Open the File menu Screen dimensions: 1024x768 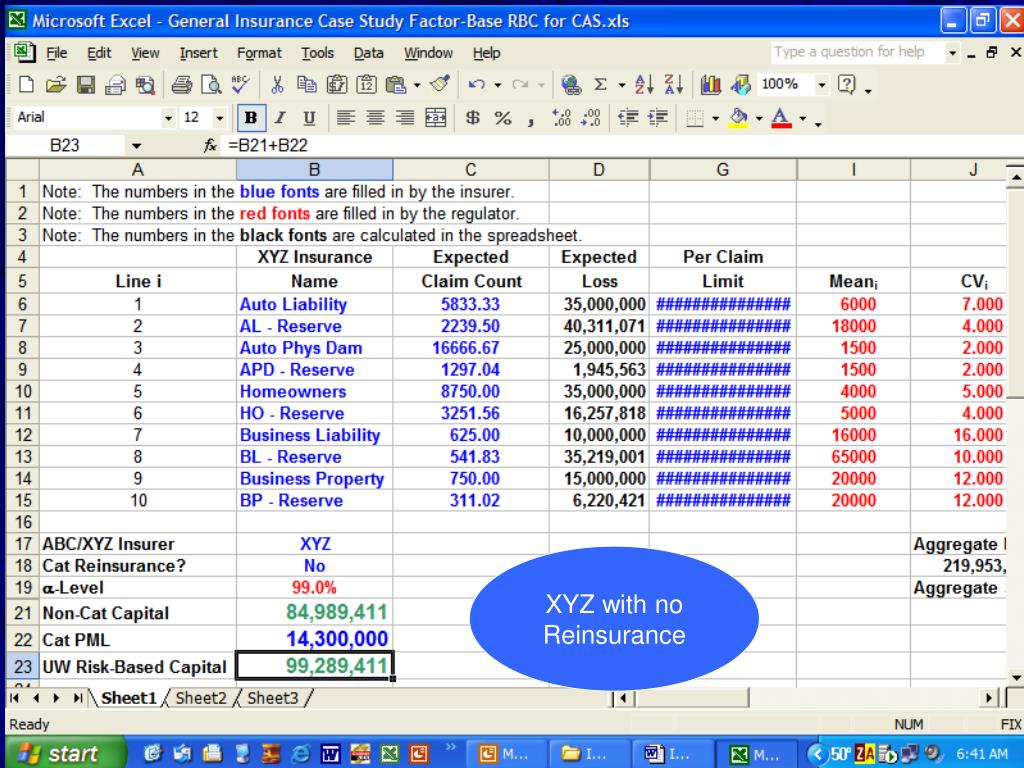[x=57, y=53]
